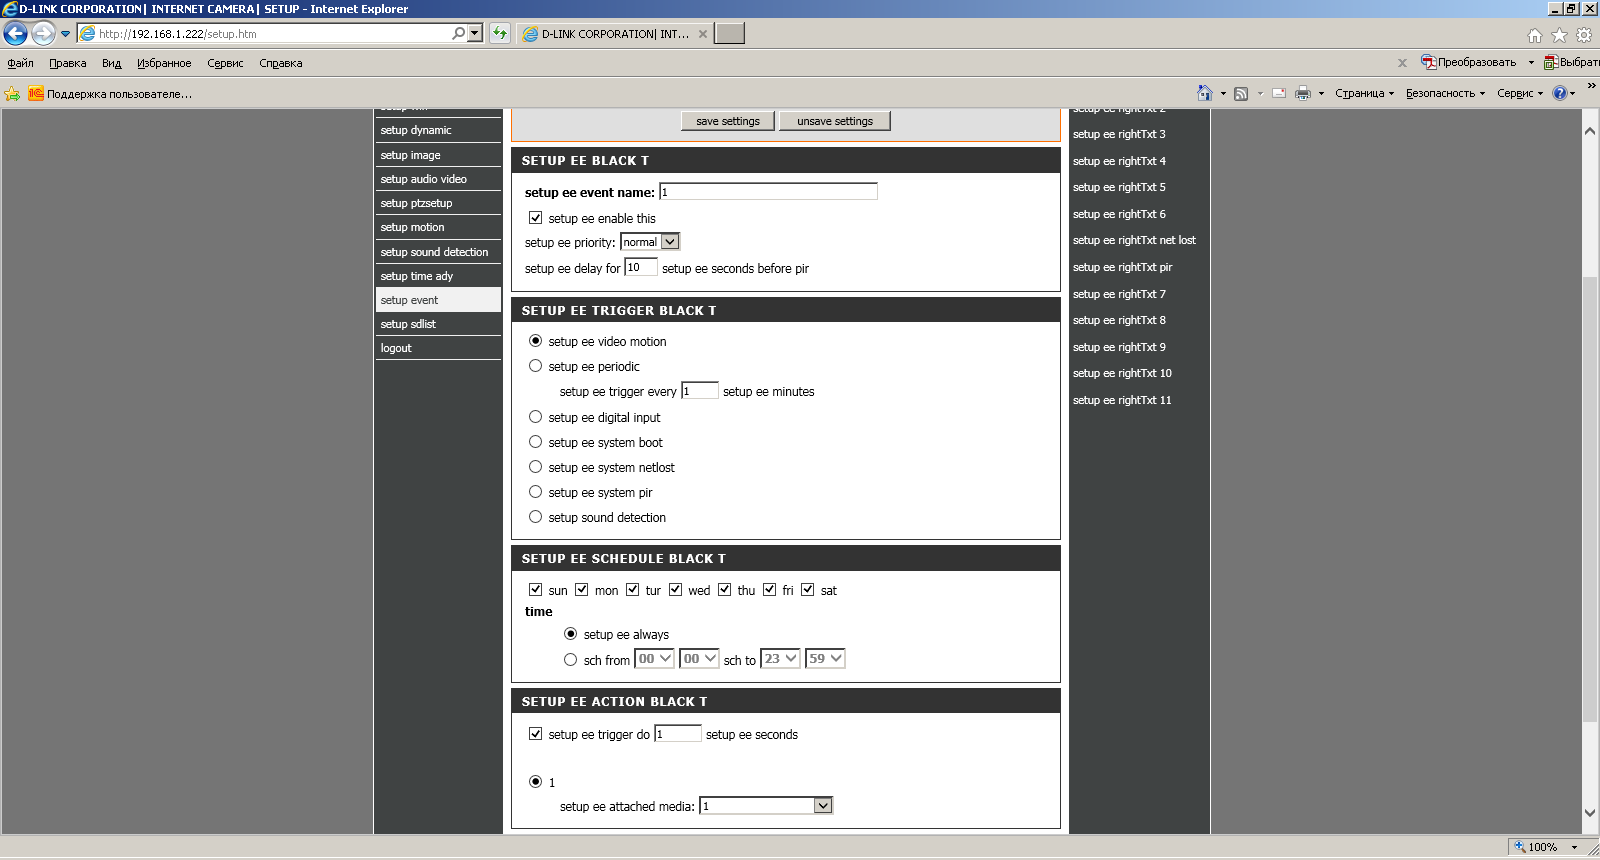Uncheck the 'setup ee enable this' checkbox

coord(536,218)
